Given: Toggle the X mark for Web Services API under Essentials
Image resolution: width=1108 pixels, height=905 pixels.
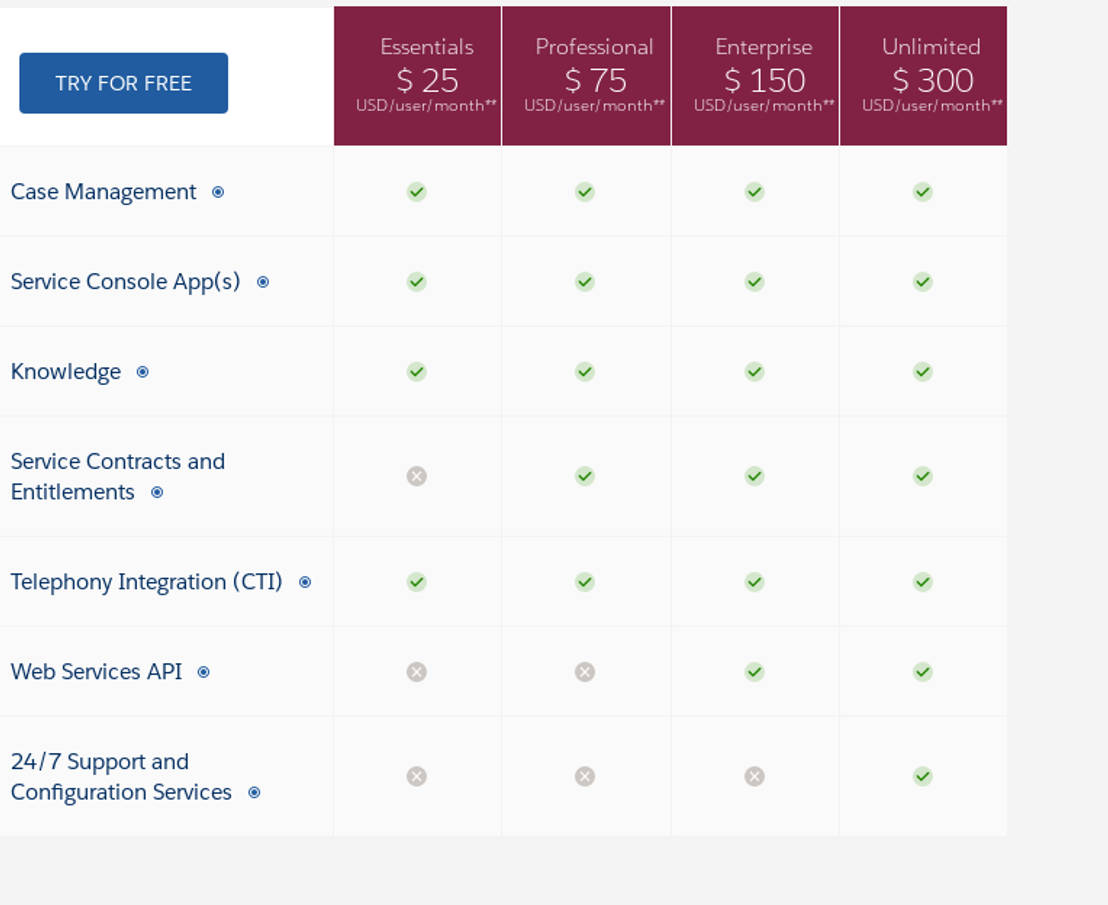Looking at the screenshot, I should [416, 671].
